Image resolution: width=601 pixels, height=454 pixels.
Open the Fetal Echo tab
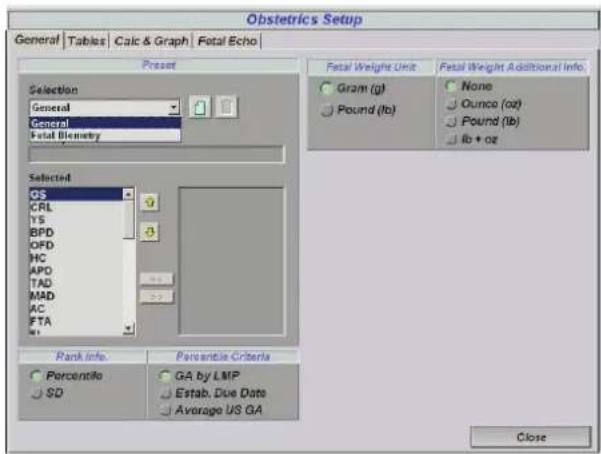(x=227, y=41)
